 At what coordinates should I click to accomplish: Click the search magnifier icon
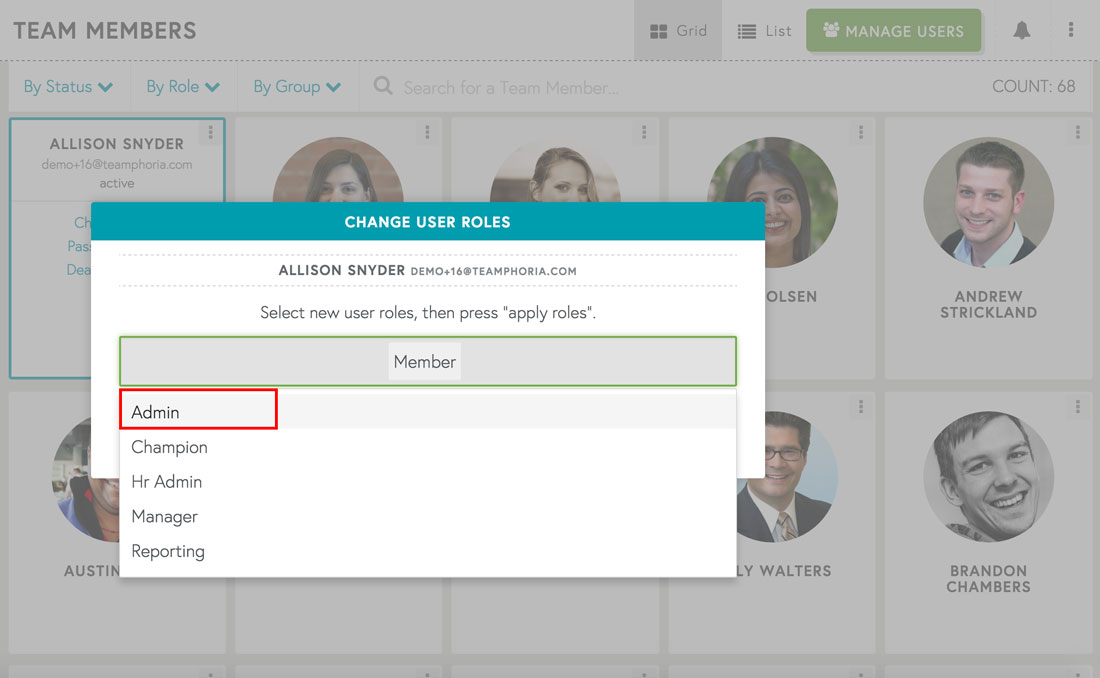(x=382, y=87)
